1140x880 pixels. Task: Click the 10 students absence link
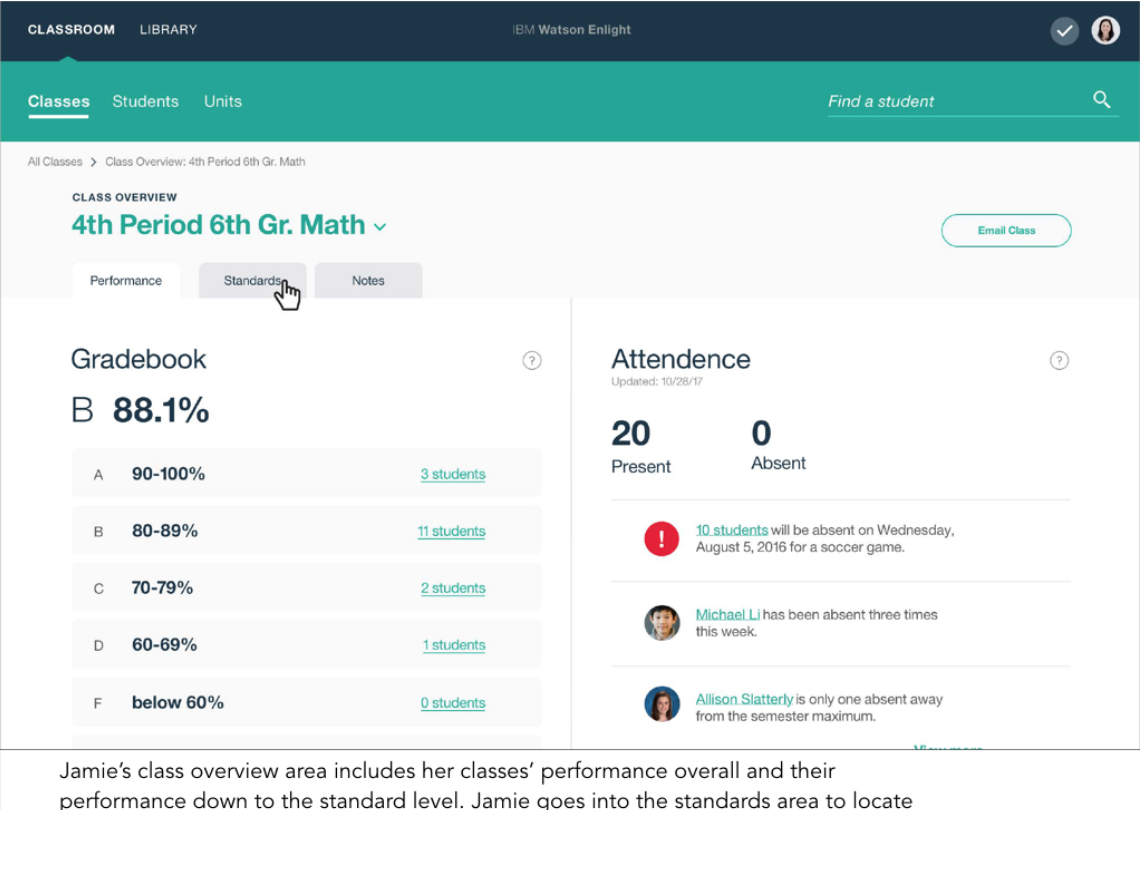point(731,530)
